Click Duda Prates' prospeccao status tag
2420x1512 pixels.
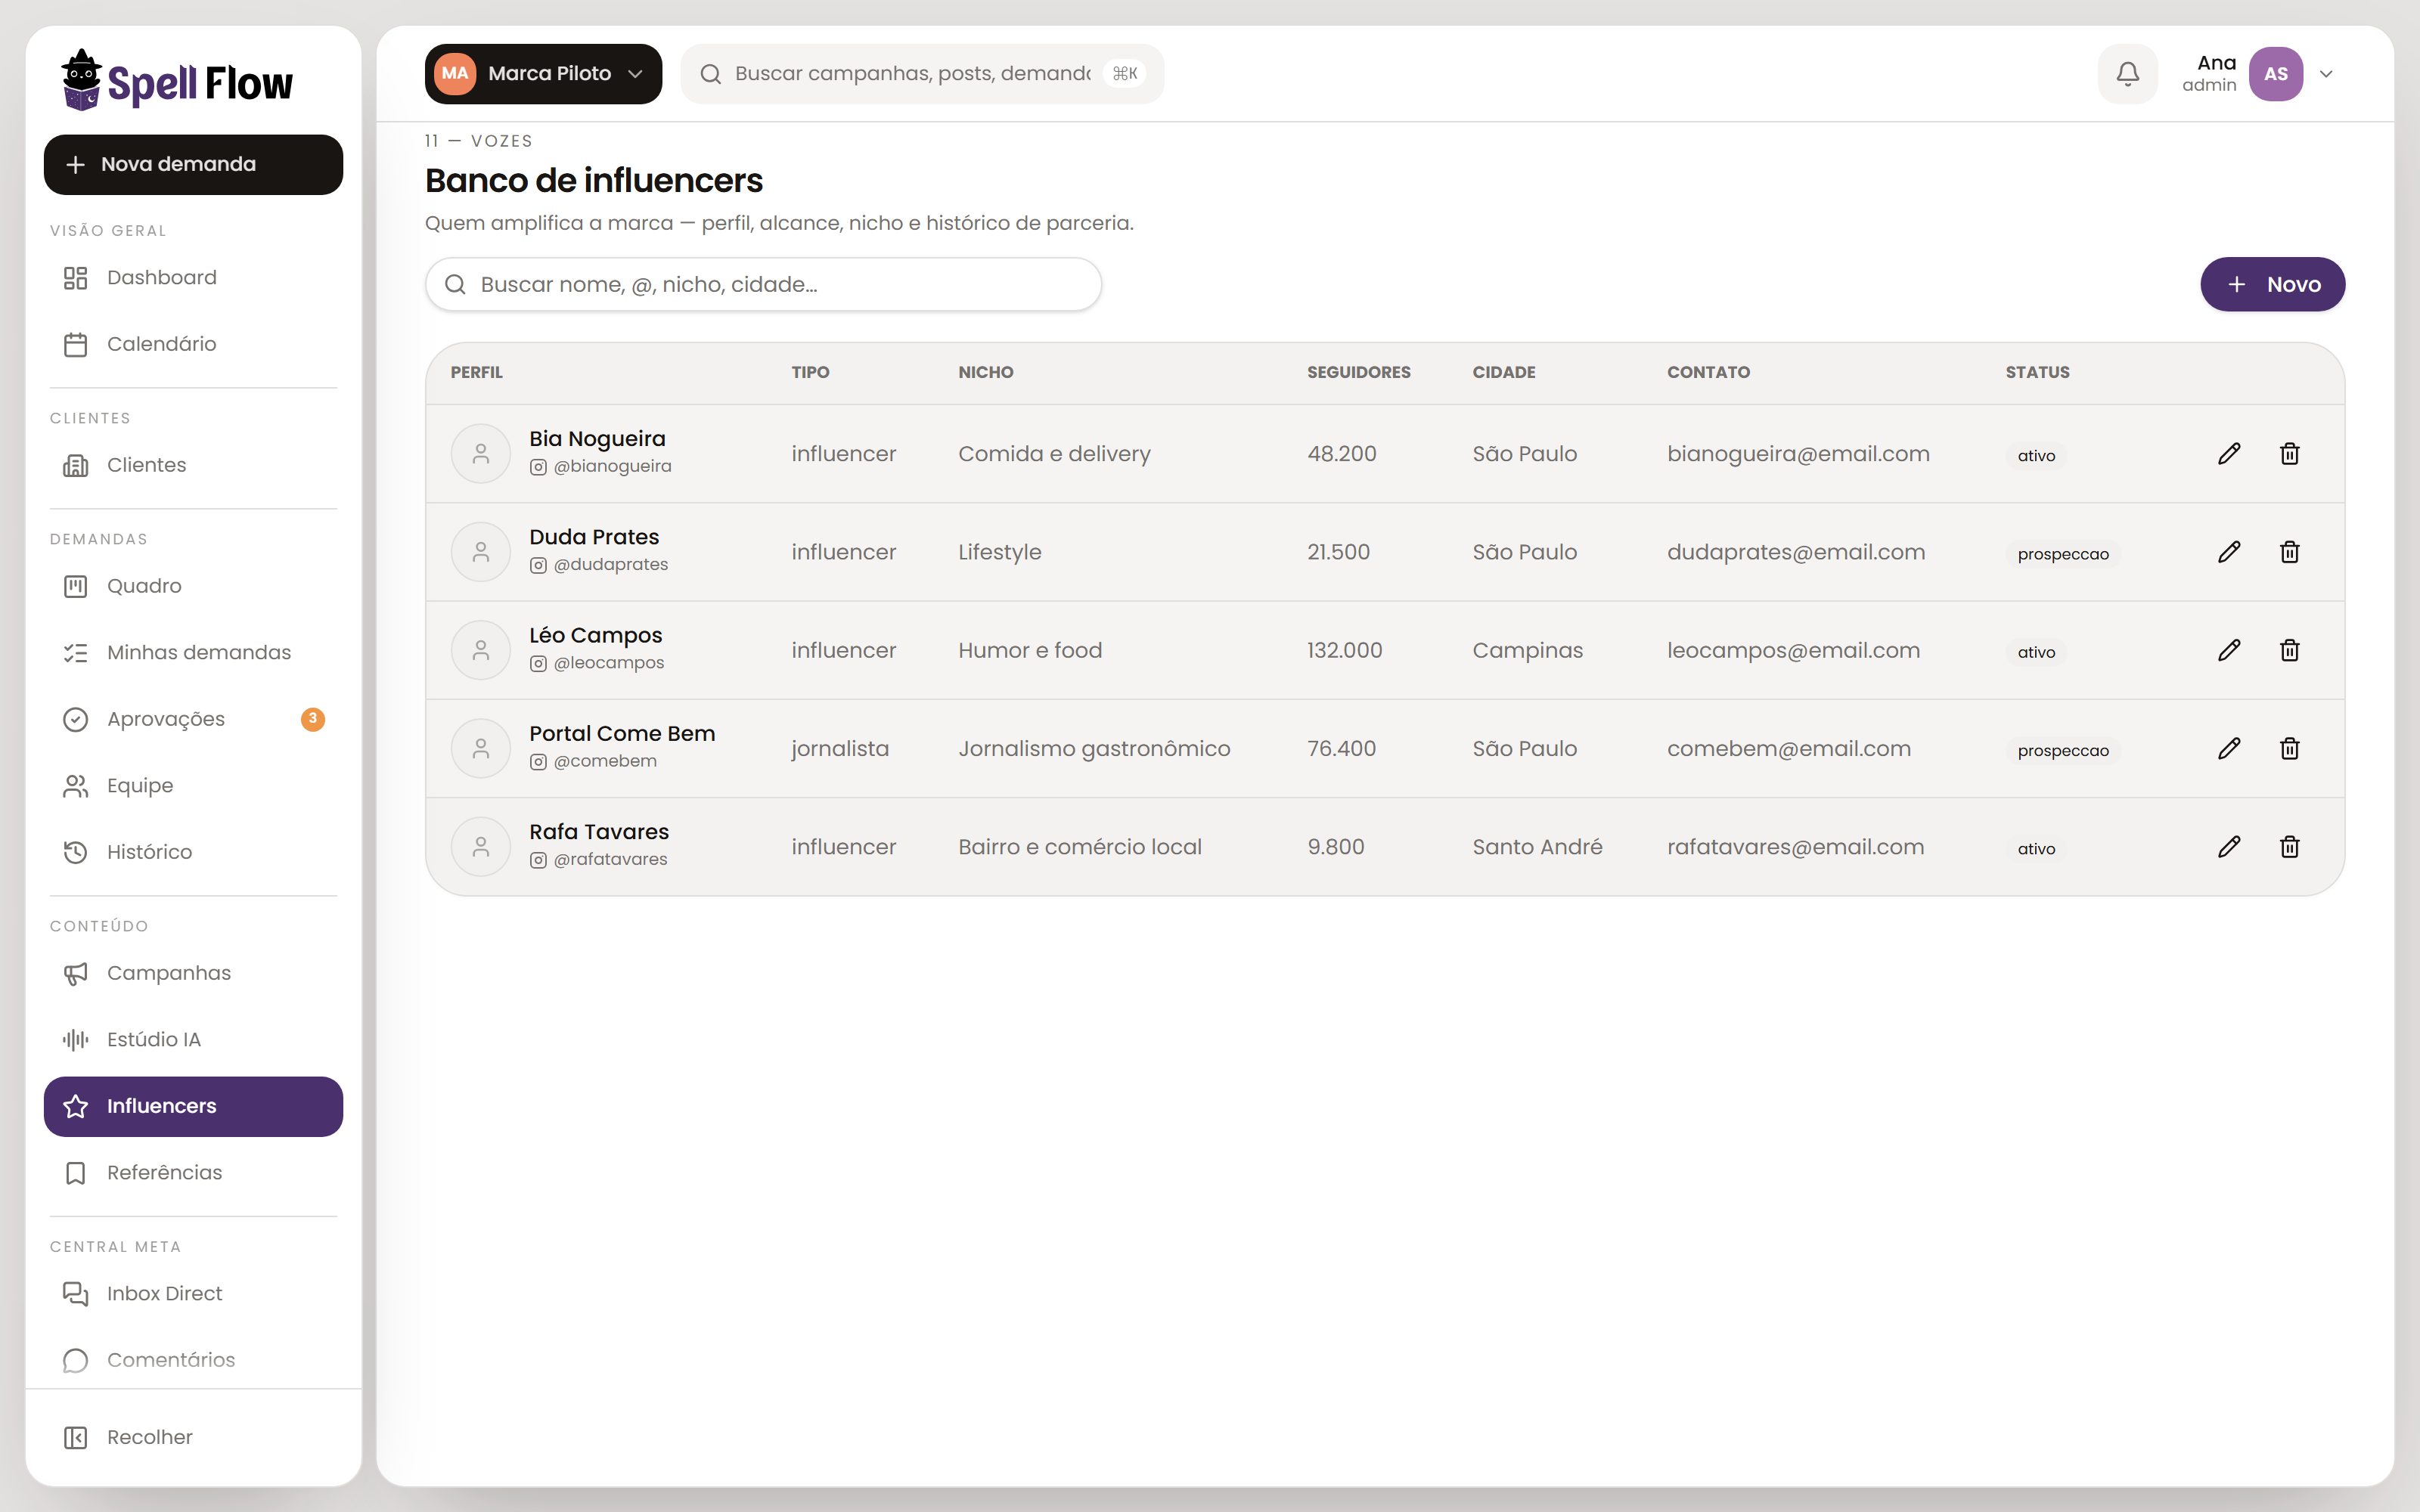coord(2062,554)
